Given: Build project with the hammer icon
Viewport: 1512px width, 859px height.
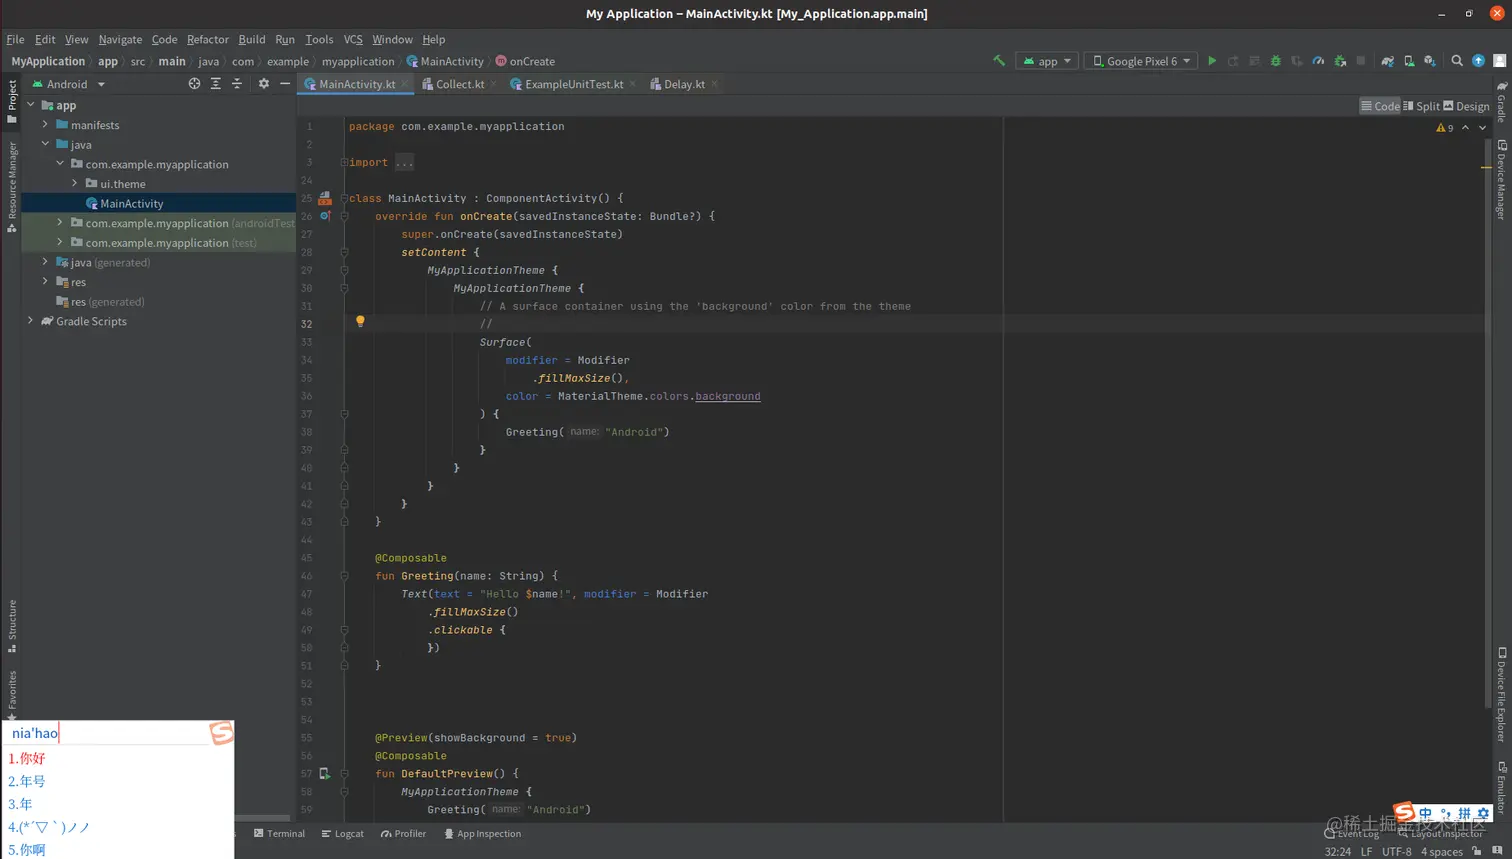Looking at the screenshot, I should [998, 61].
